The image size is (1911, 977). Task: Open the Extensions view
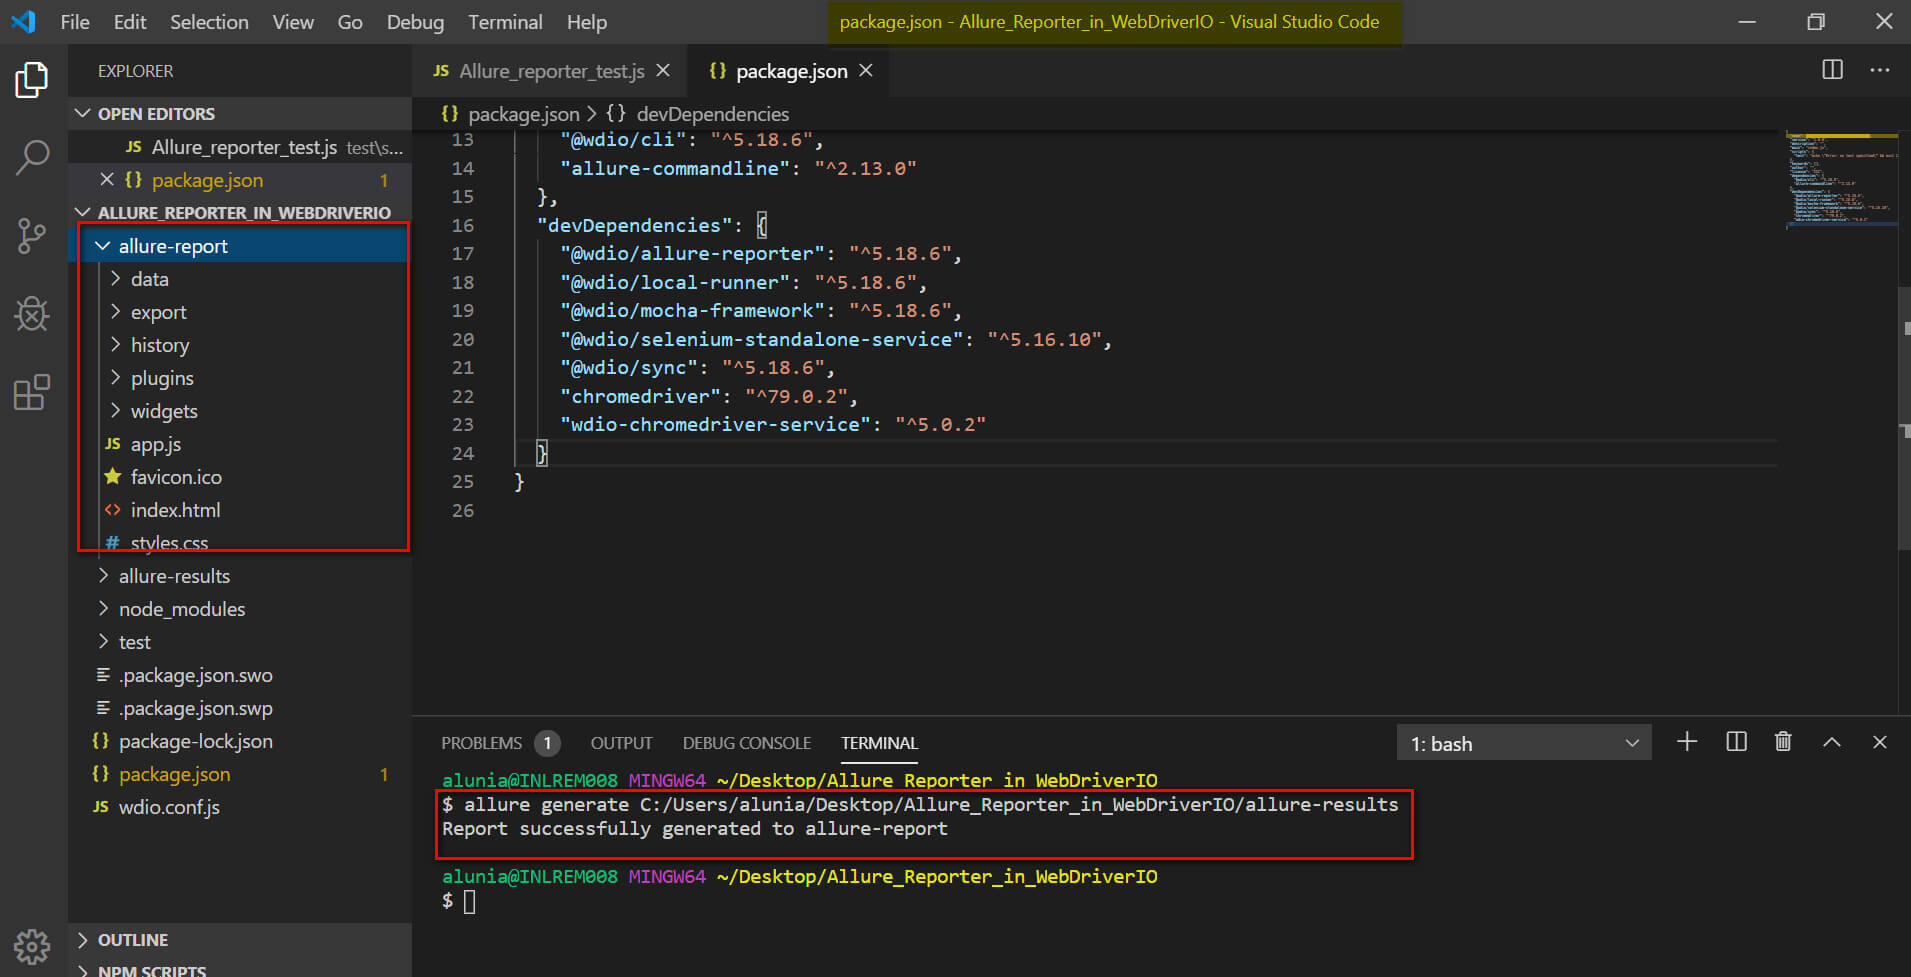(x=32, y=392)
